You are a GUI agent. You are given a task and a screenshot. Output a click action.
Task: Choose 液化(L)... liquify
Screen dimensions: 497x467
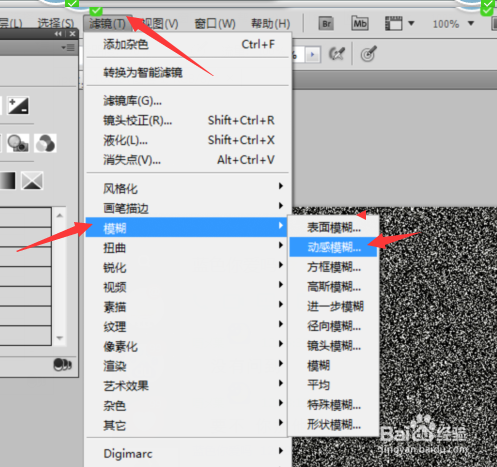pyautogui.click(x=189, y=140)
